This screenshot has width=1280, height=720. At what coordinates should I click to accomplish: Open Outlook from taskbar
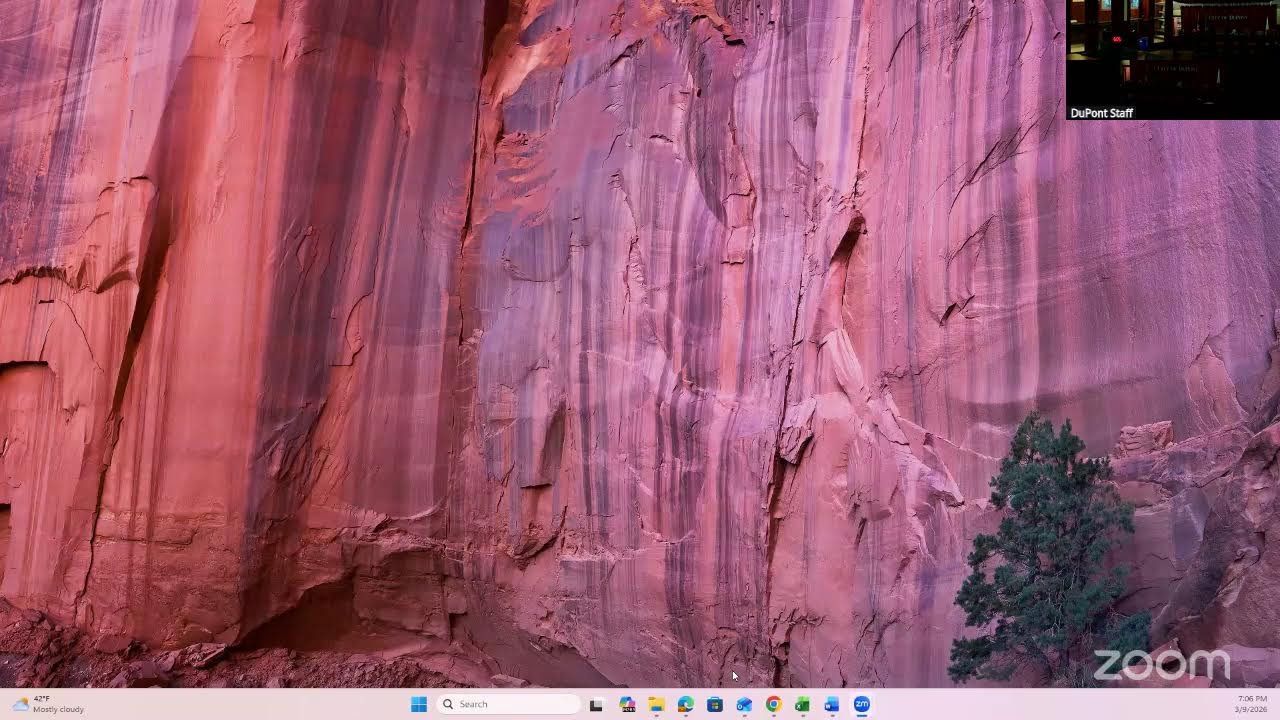(x=744, y=704)
